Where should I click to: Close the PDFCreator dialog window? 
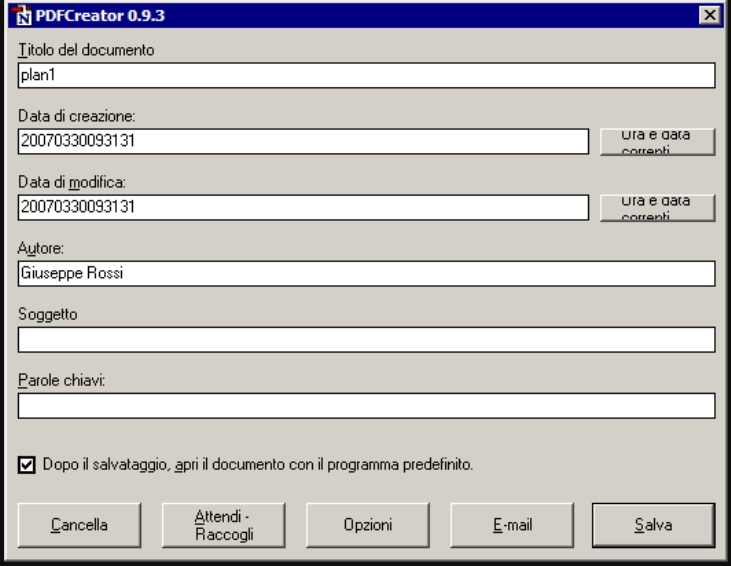pyautogui.click(x=710, y=15)
